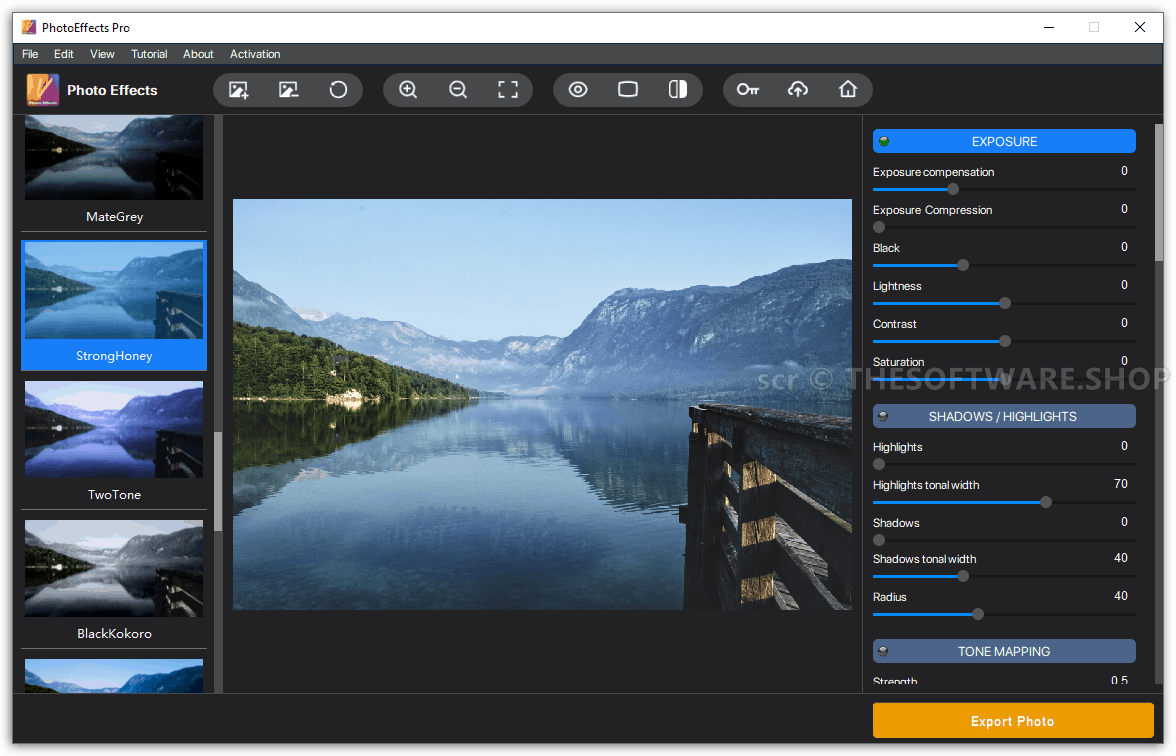Collapse the SHADOWS / HIGHLIGHTS header
This screenshot has height=756, width=1176.
1004,416
